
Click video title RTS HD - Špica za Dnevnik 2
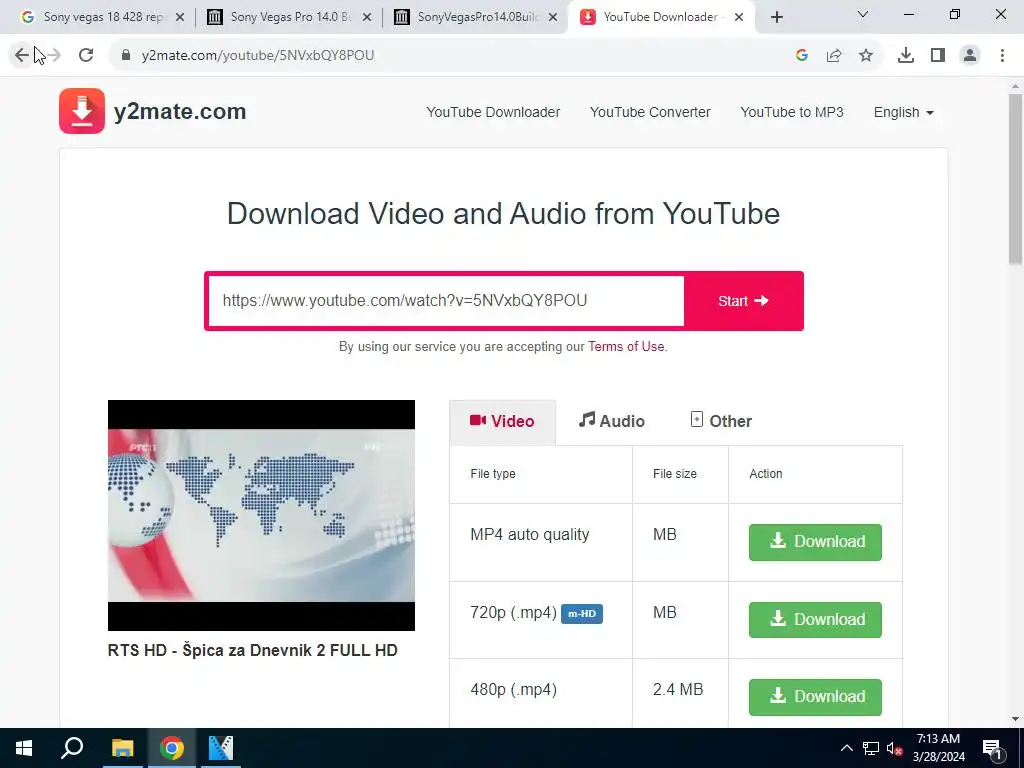253,650
